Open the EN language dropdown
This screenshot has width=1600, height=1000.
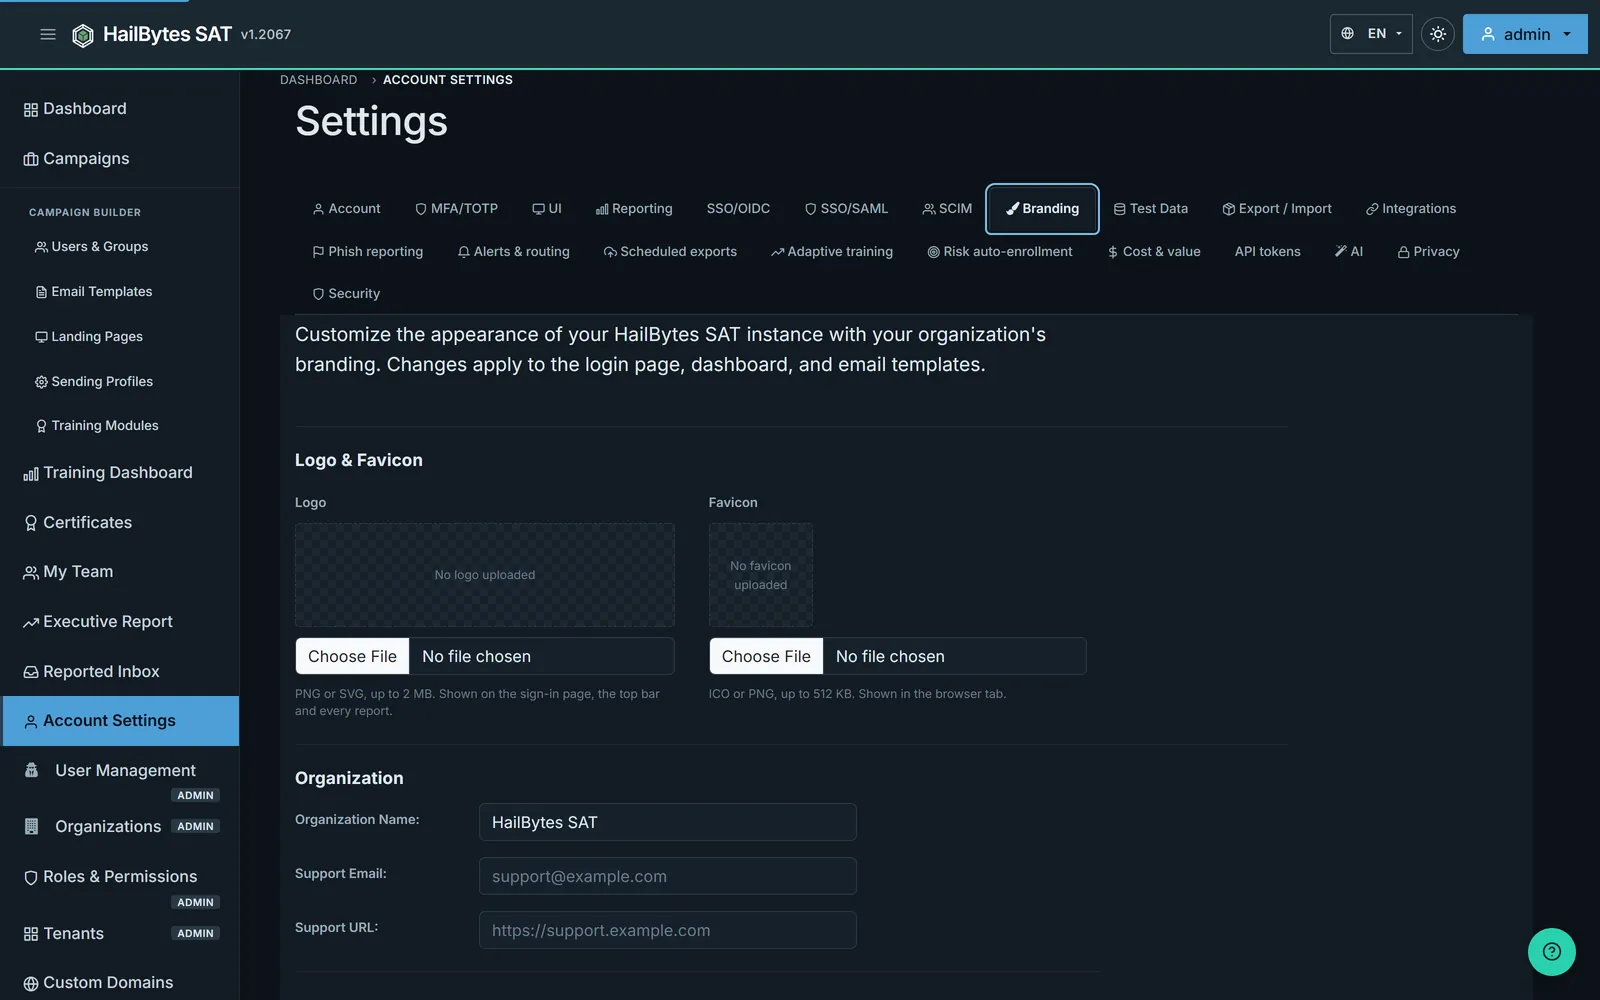click(1371, 34)
